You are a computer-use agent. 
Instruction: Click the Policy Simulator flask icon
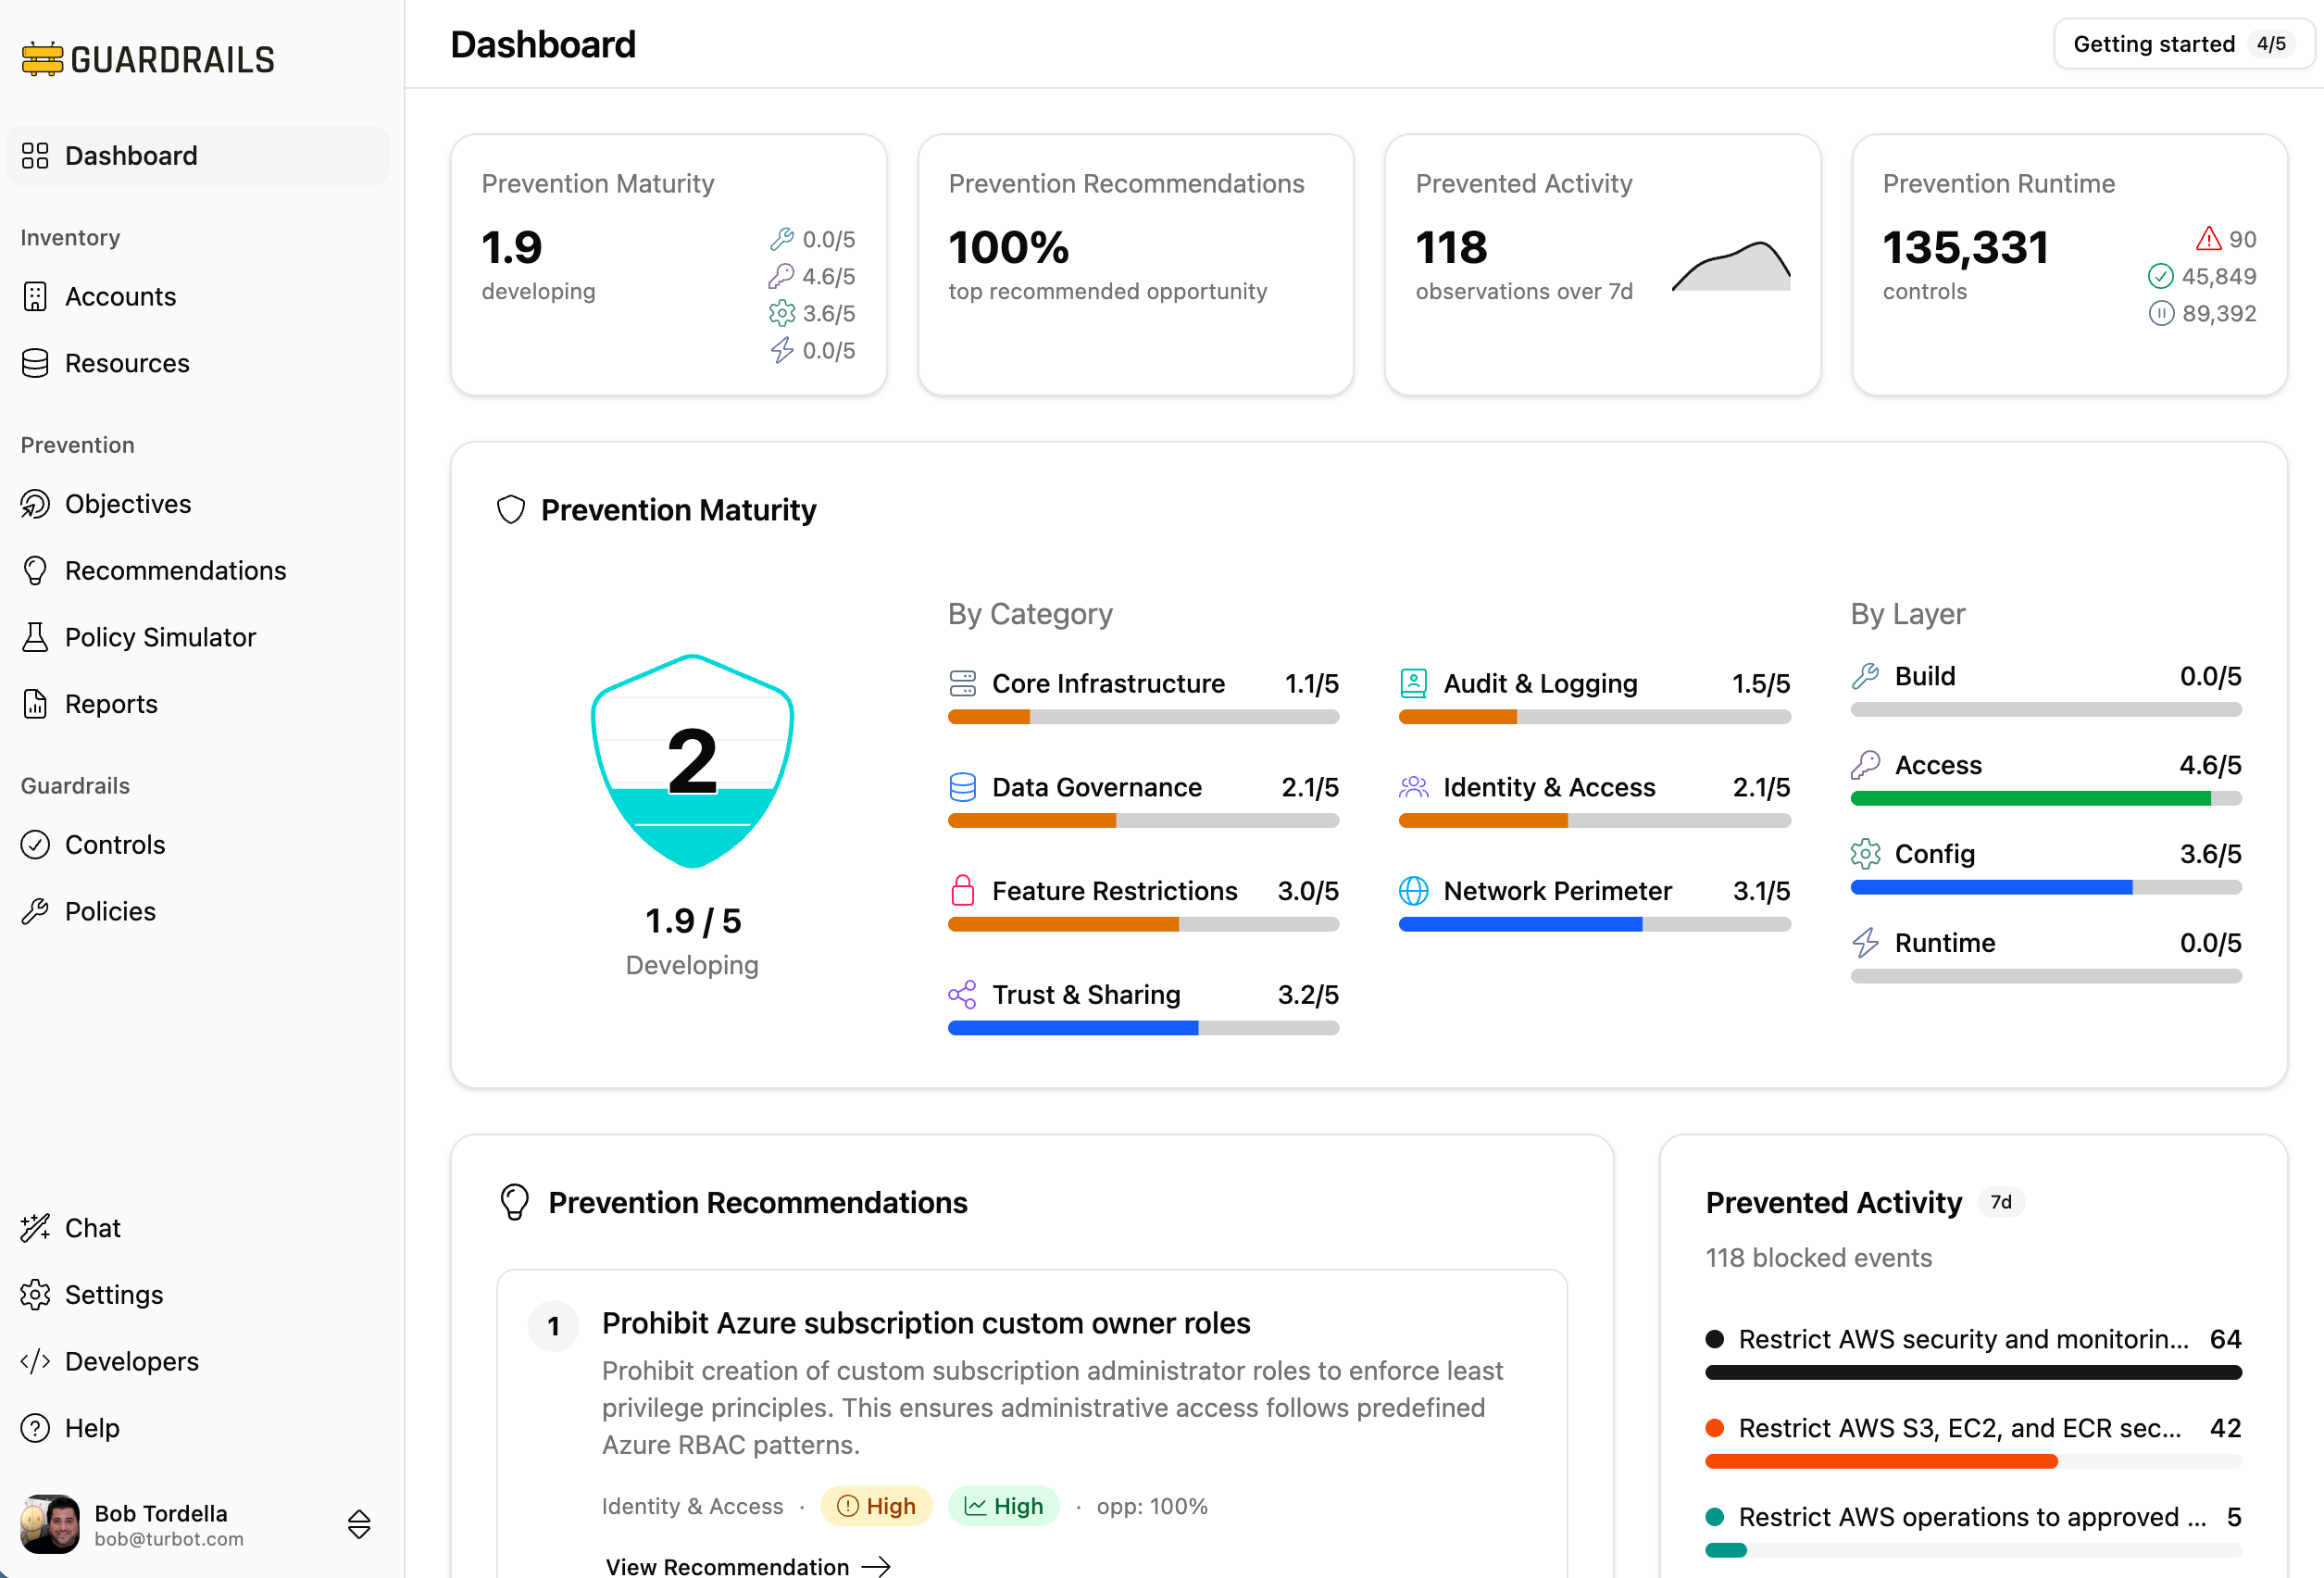tap(35, 637)
